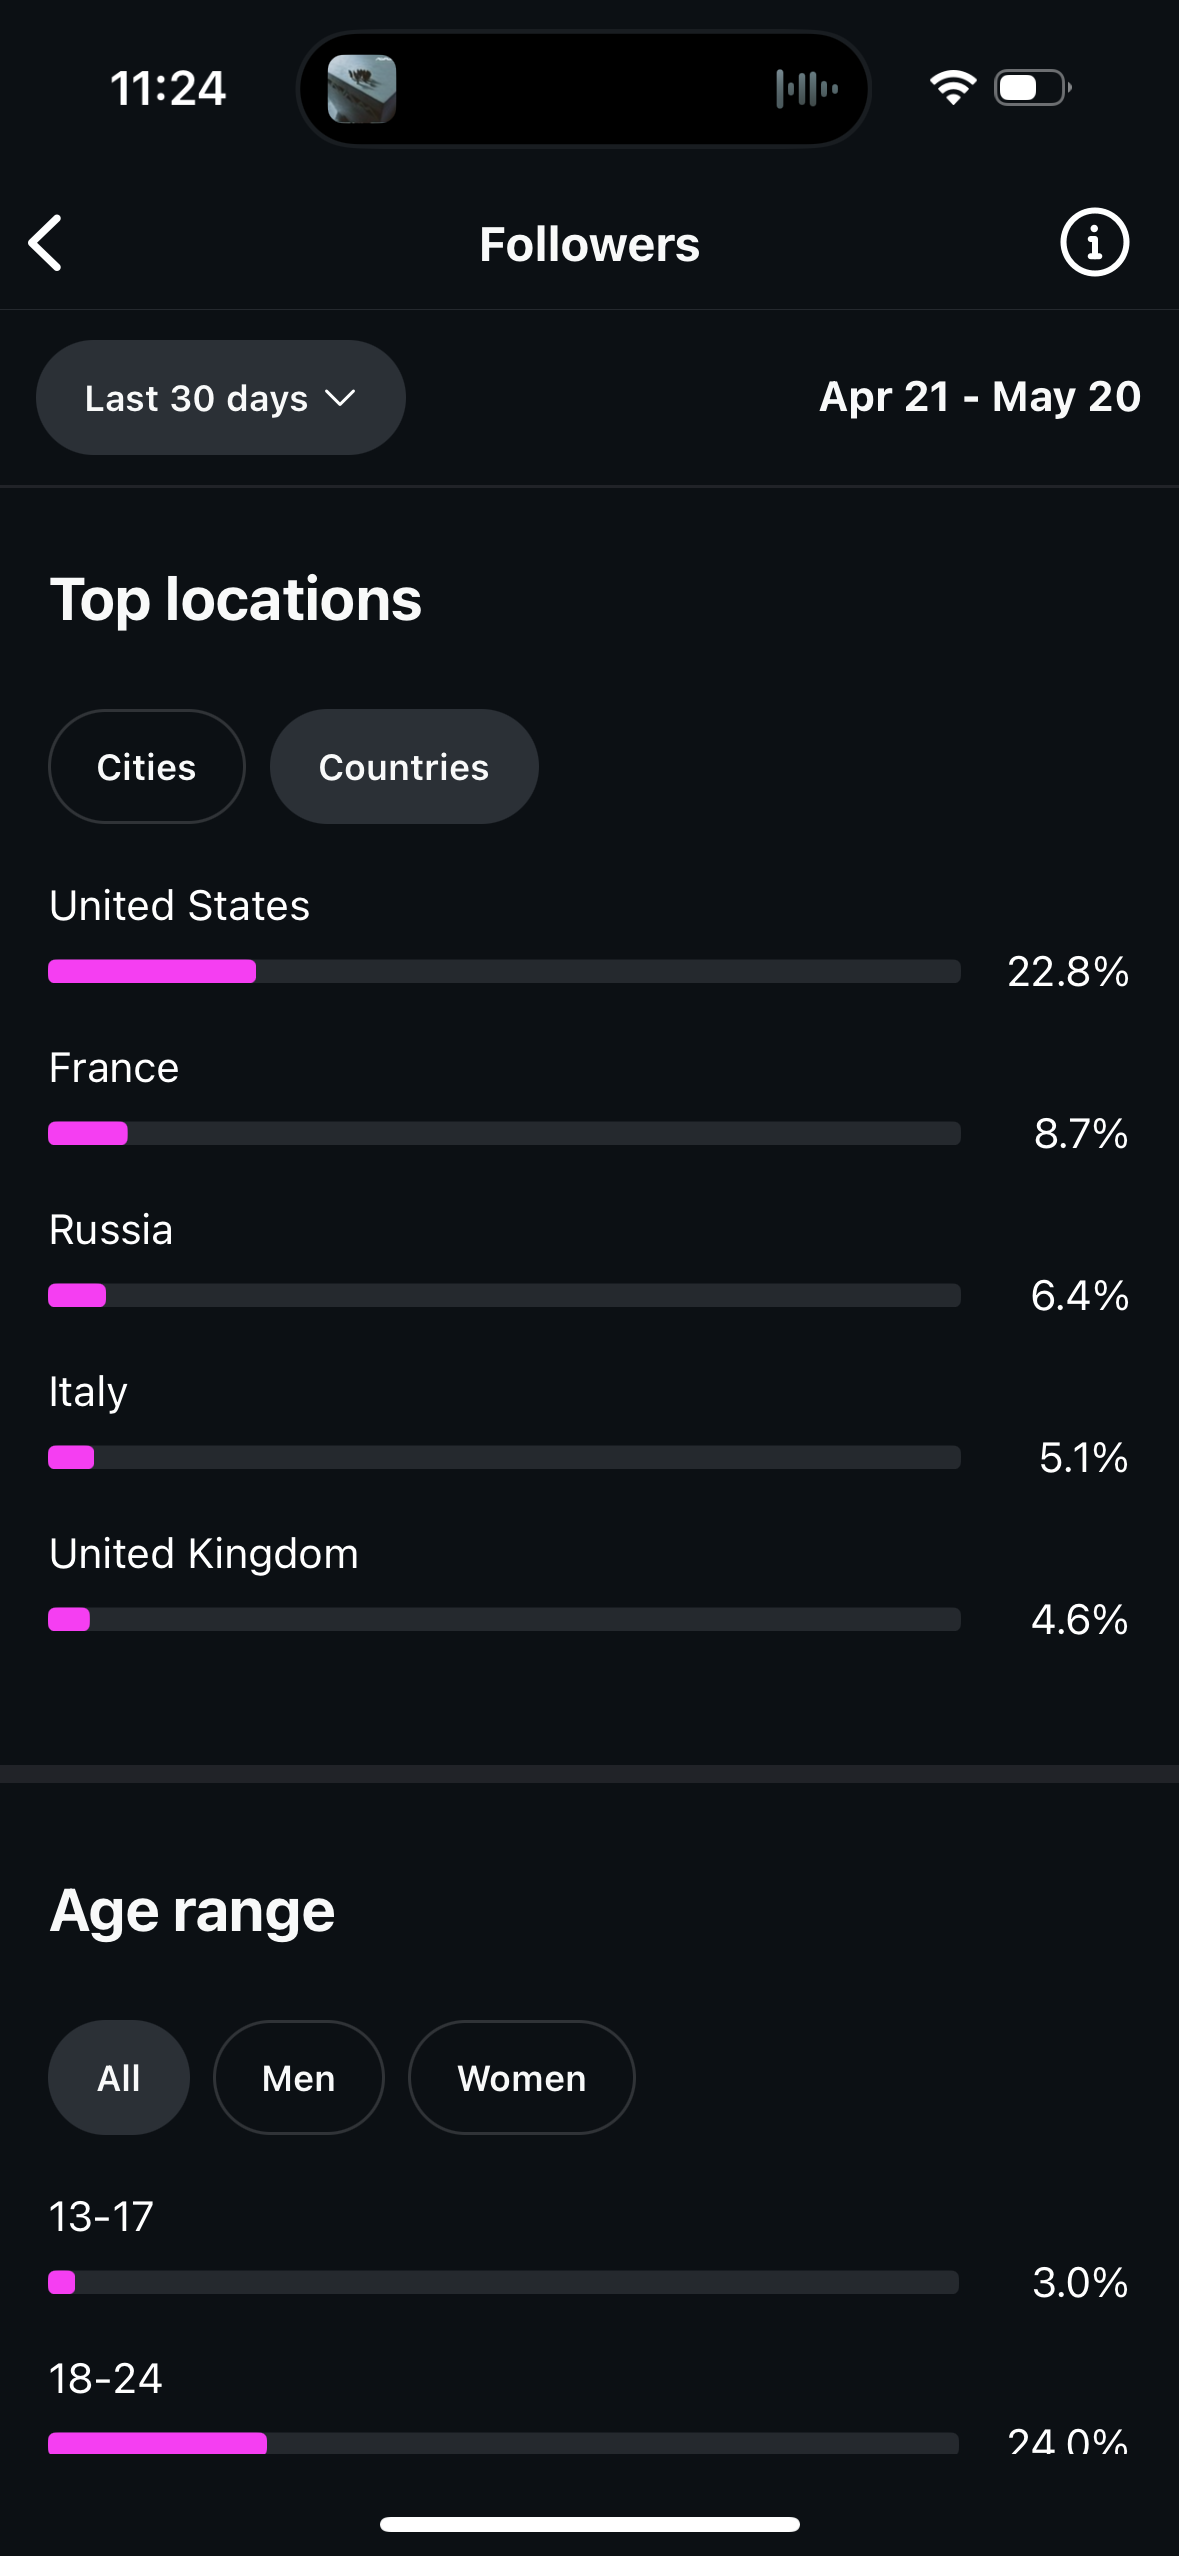
Task: Tap the battery indicator icon
Action: [x=1033, y=88]
